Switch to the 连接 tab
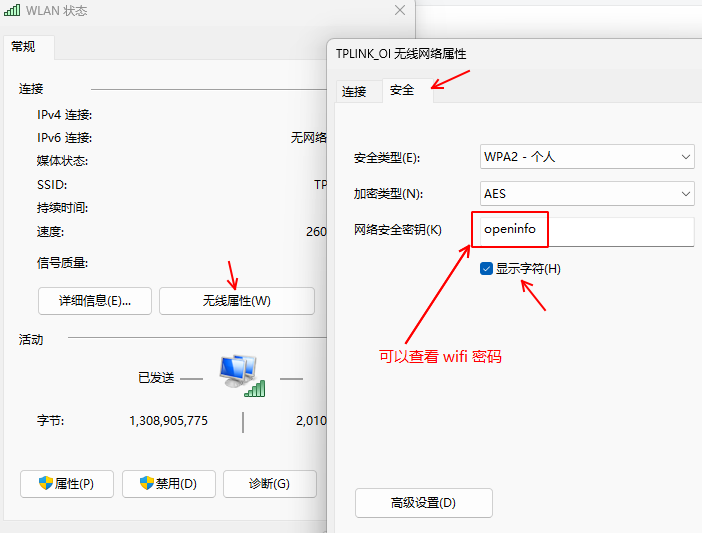 pos(355,91)
